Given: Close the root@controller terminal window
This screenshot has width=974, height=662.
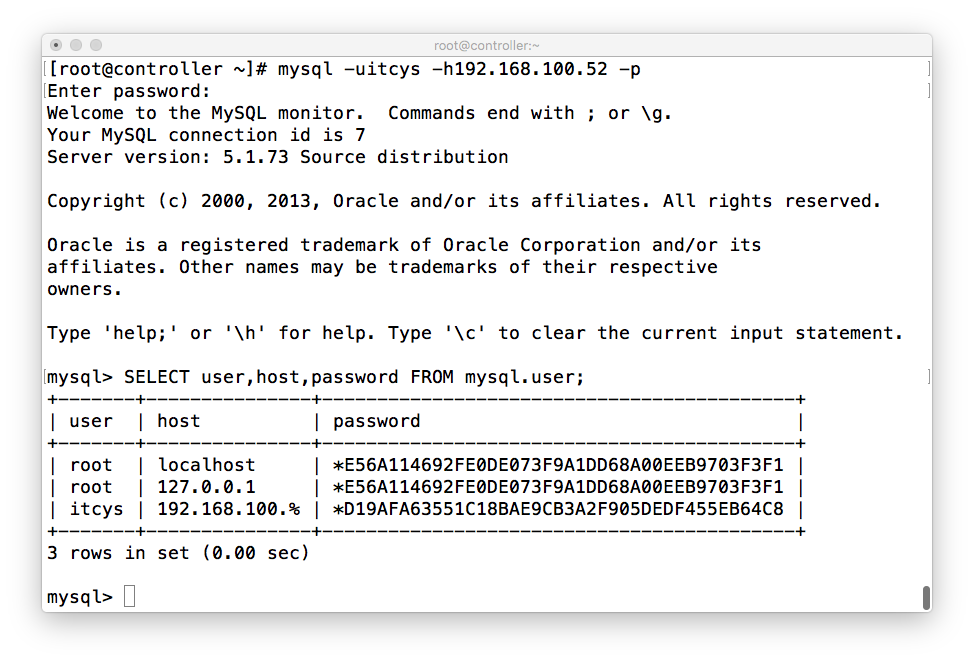Looking at the screenshot, I should coord(56,45).
